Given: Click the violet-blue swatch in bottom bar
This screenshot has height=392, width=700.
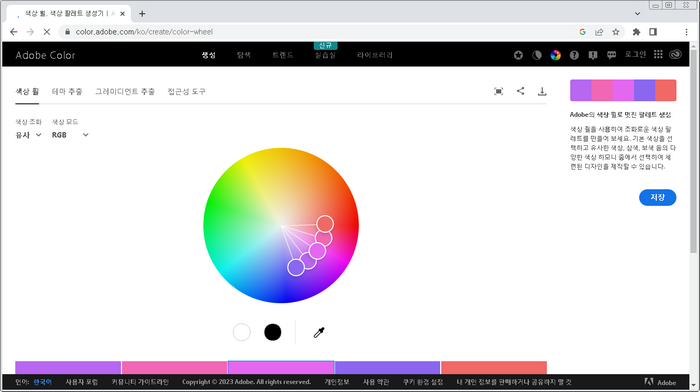Looking at the screenshot, I should [387, 367].
